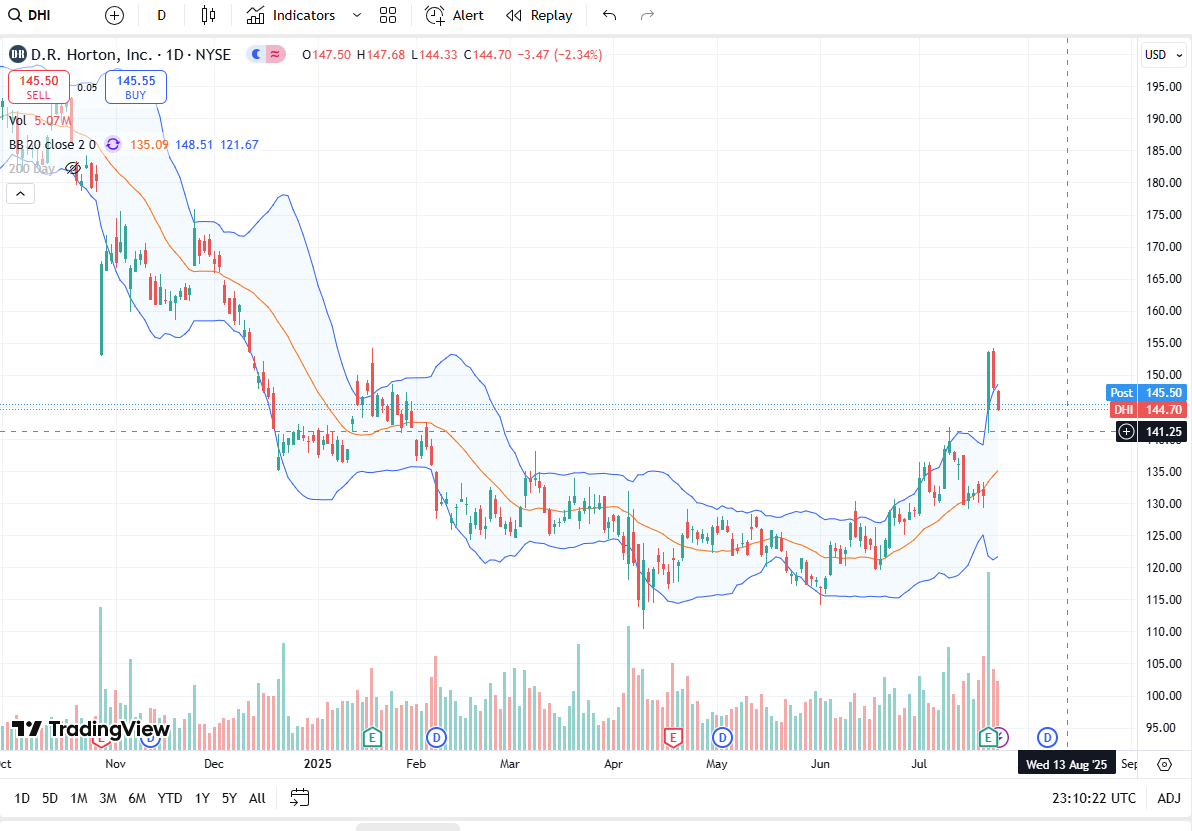Open chart settings hexagon gear icon

[x=1165, y=764]
